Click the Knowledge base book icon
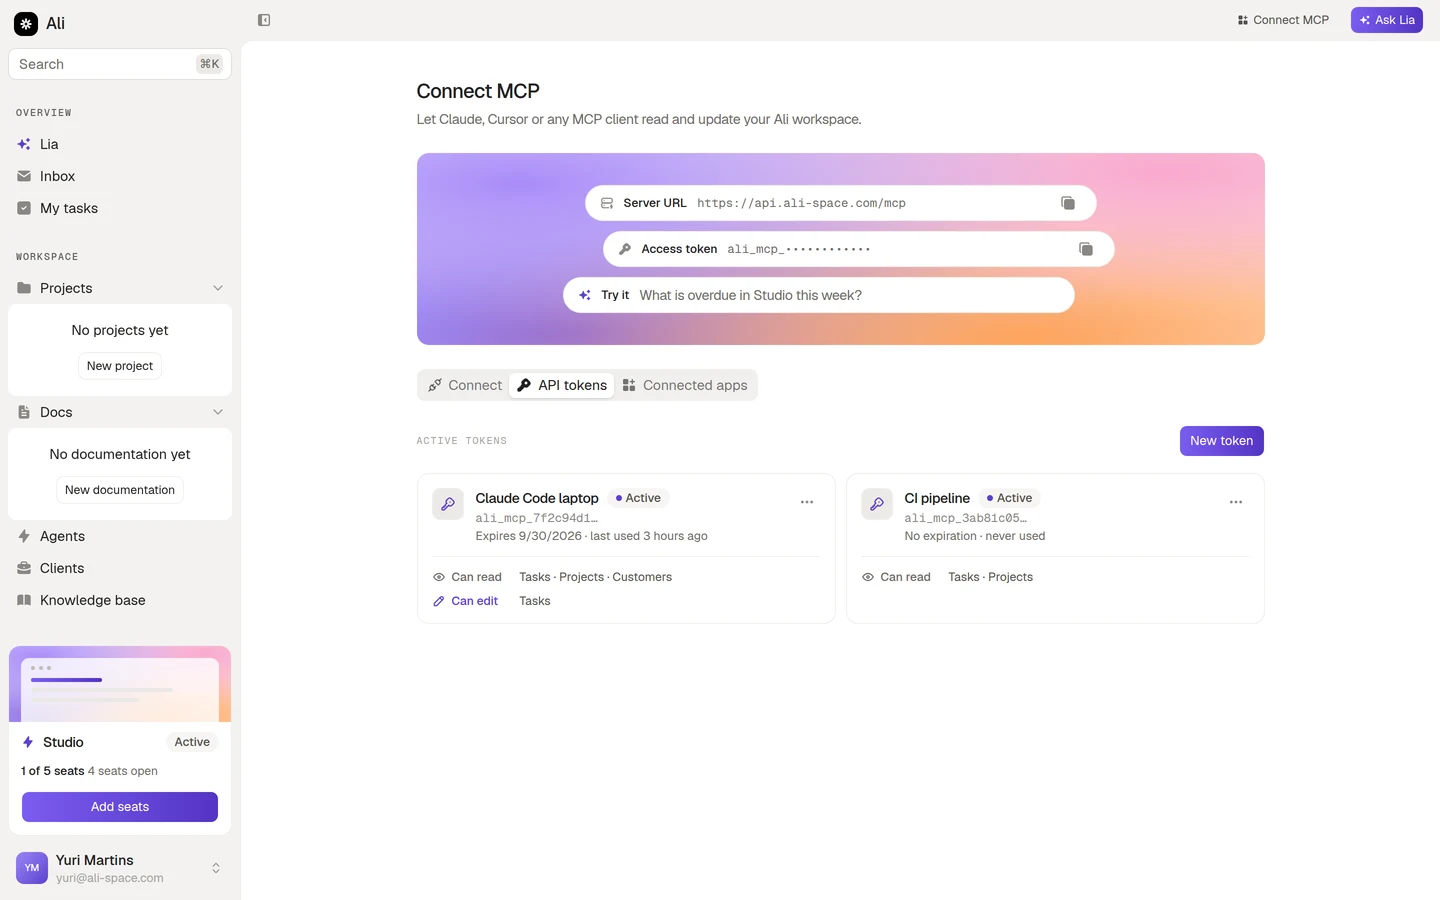 click(x=24, y=600)
